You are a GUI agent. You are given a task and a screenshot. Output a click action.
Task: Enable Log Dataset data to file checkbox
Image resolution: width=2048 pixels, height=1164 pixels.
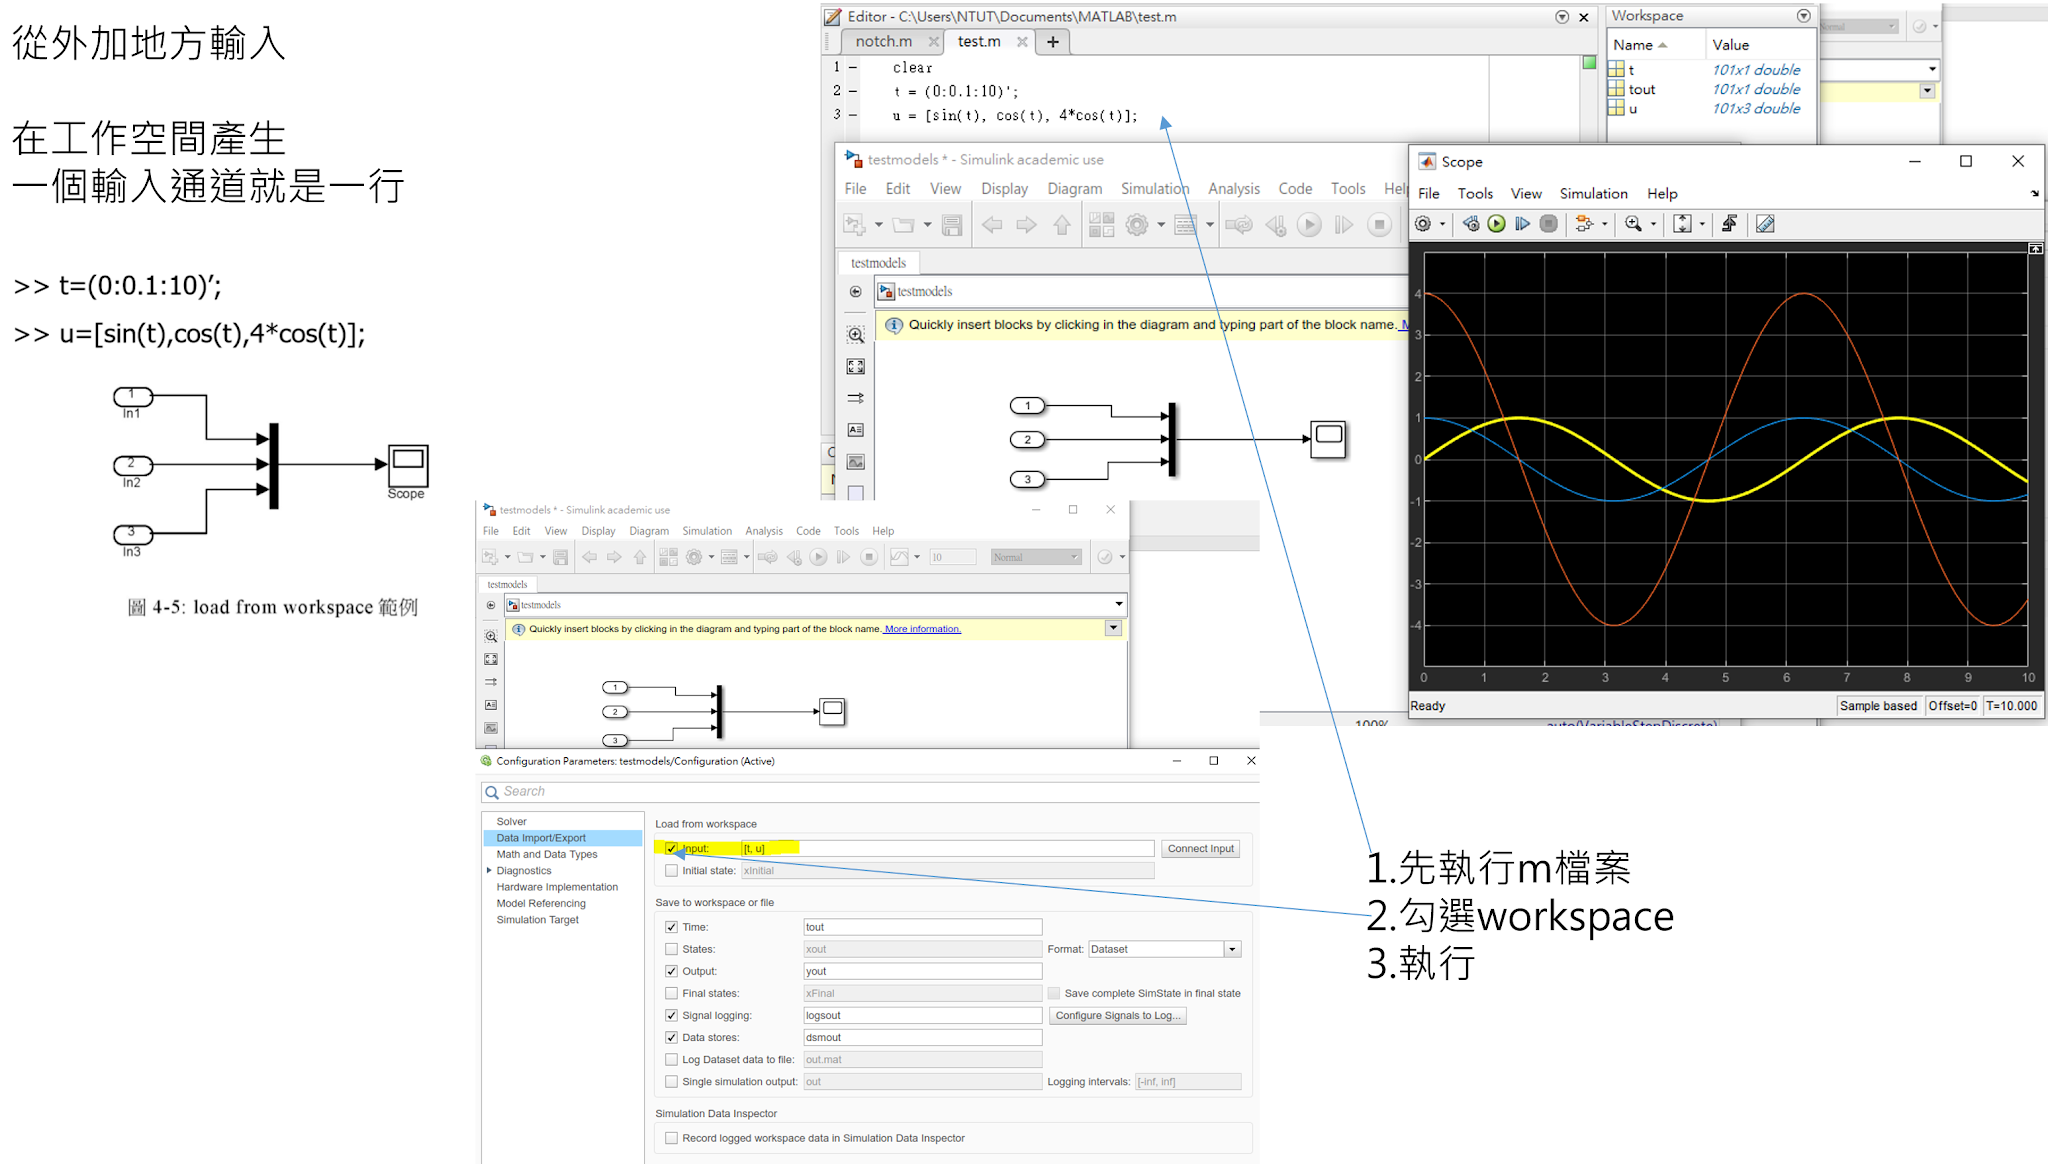click(x=672, y=1059)
